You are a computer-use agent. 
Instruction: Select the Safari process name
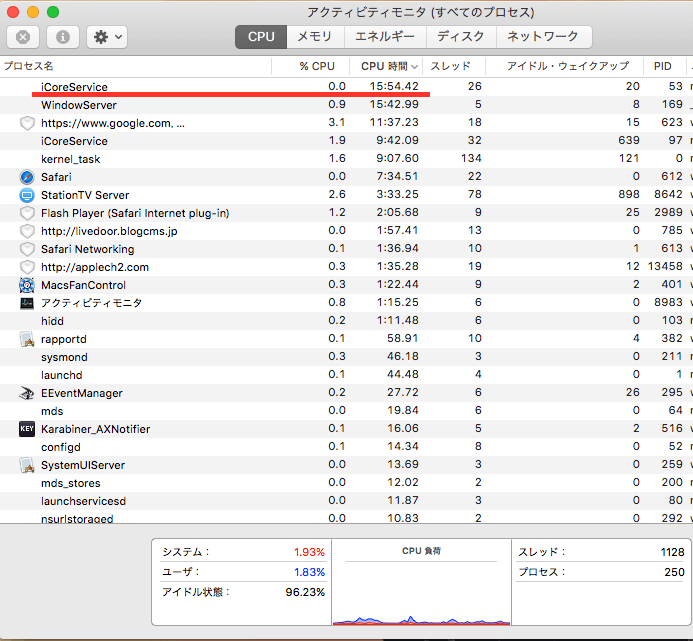pyautogui.click(x=56, y=177)
